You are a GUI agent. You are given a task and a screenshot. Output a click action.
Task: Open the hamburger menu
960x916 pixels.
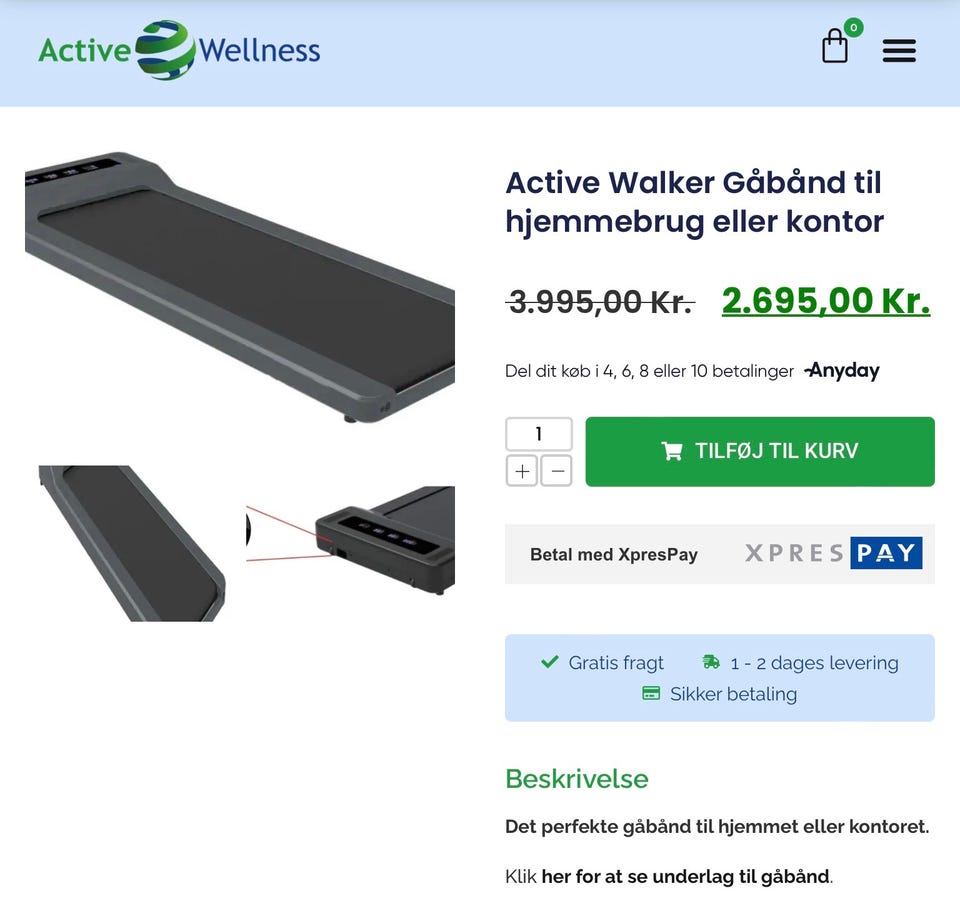899,51
